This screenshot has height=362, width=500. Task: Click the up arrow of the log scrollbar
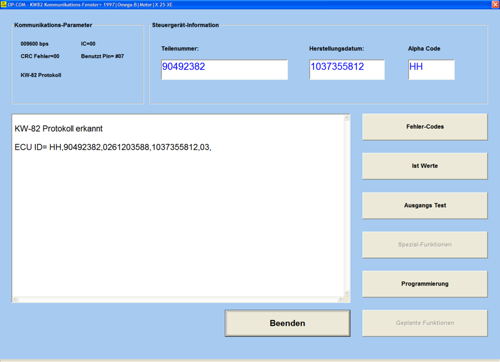[347, 118]
